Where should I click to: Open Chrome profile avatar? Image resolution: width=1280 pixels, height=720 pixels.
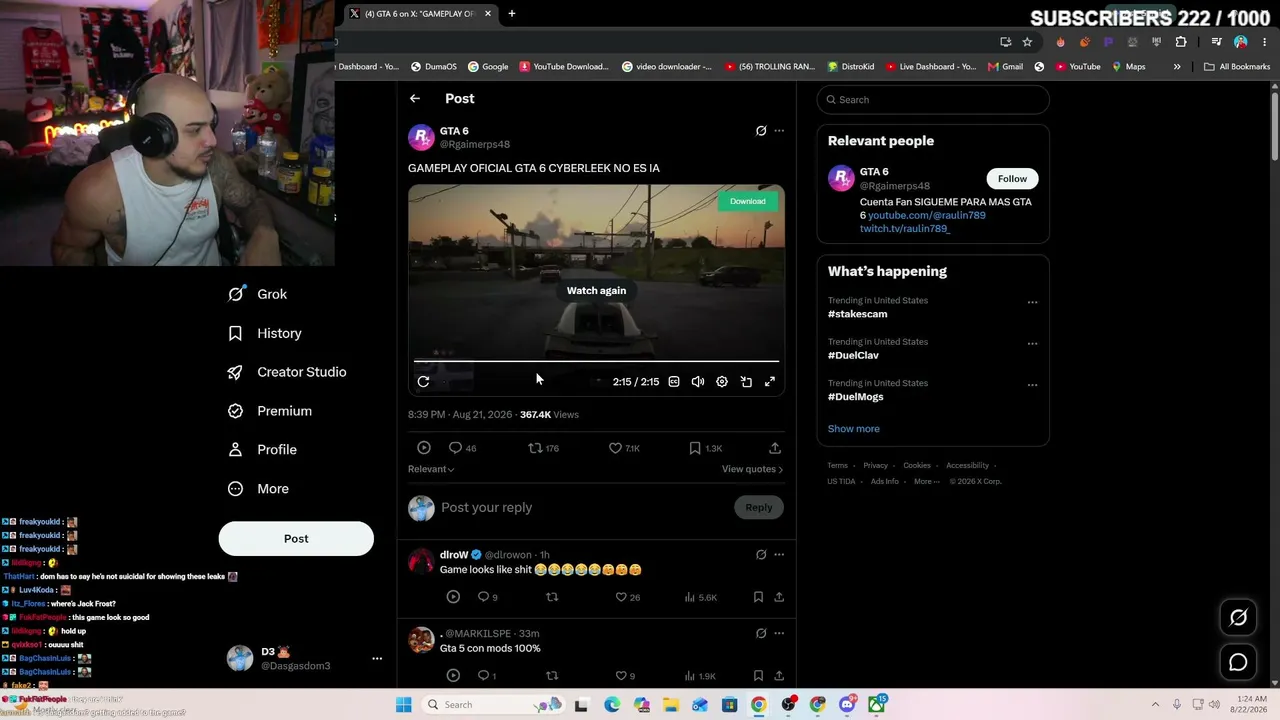(x=1241, y=42)
